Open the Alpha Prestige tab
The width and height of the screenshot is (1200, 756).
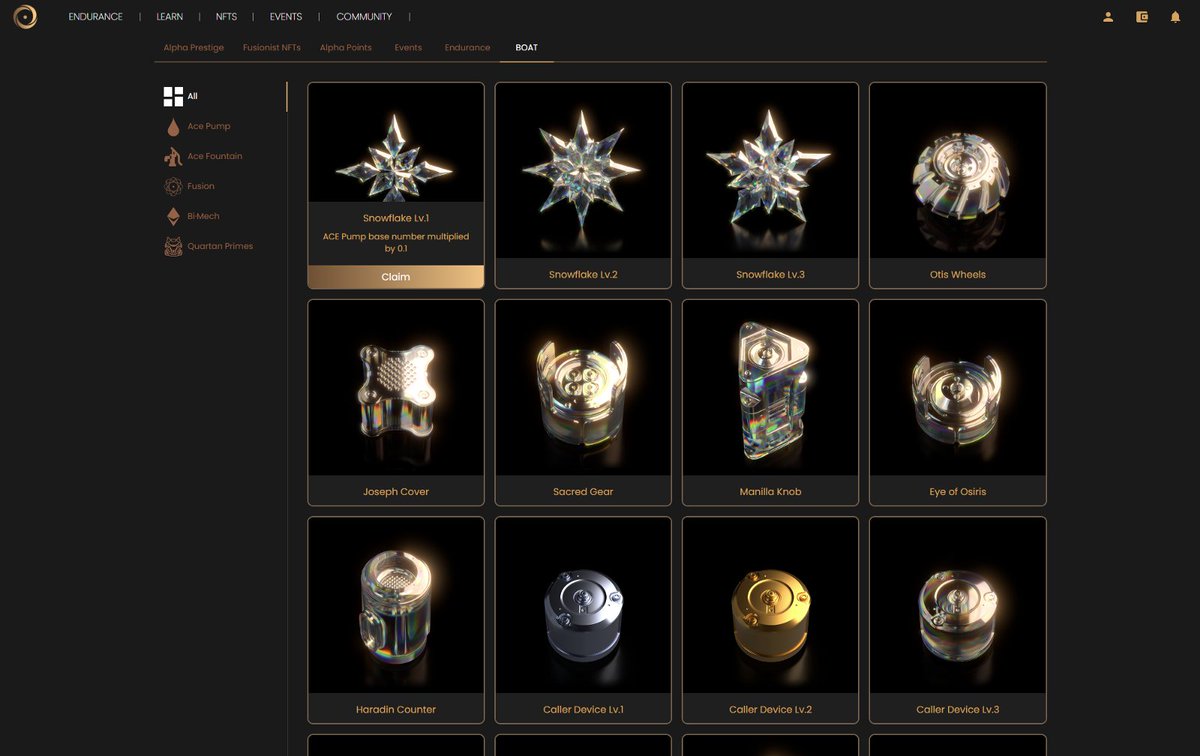[193, 47]
